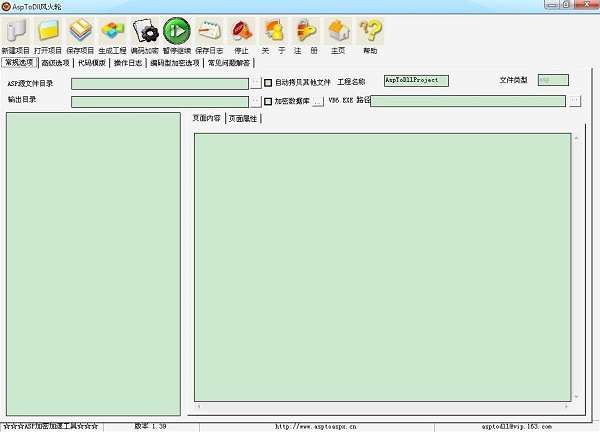Switch to the 操作日志 (Operation Log) tab
This screenshot has height=432, width=600.
[x=128, y=63]
